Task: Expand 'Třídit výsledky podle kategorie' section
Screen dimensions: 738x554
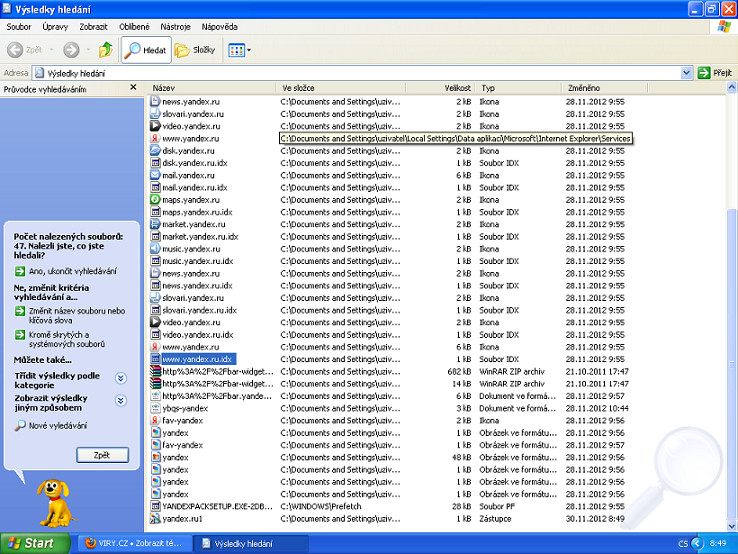Action: [x=121, y=378]
